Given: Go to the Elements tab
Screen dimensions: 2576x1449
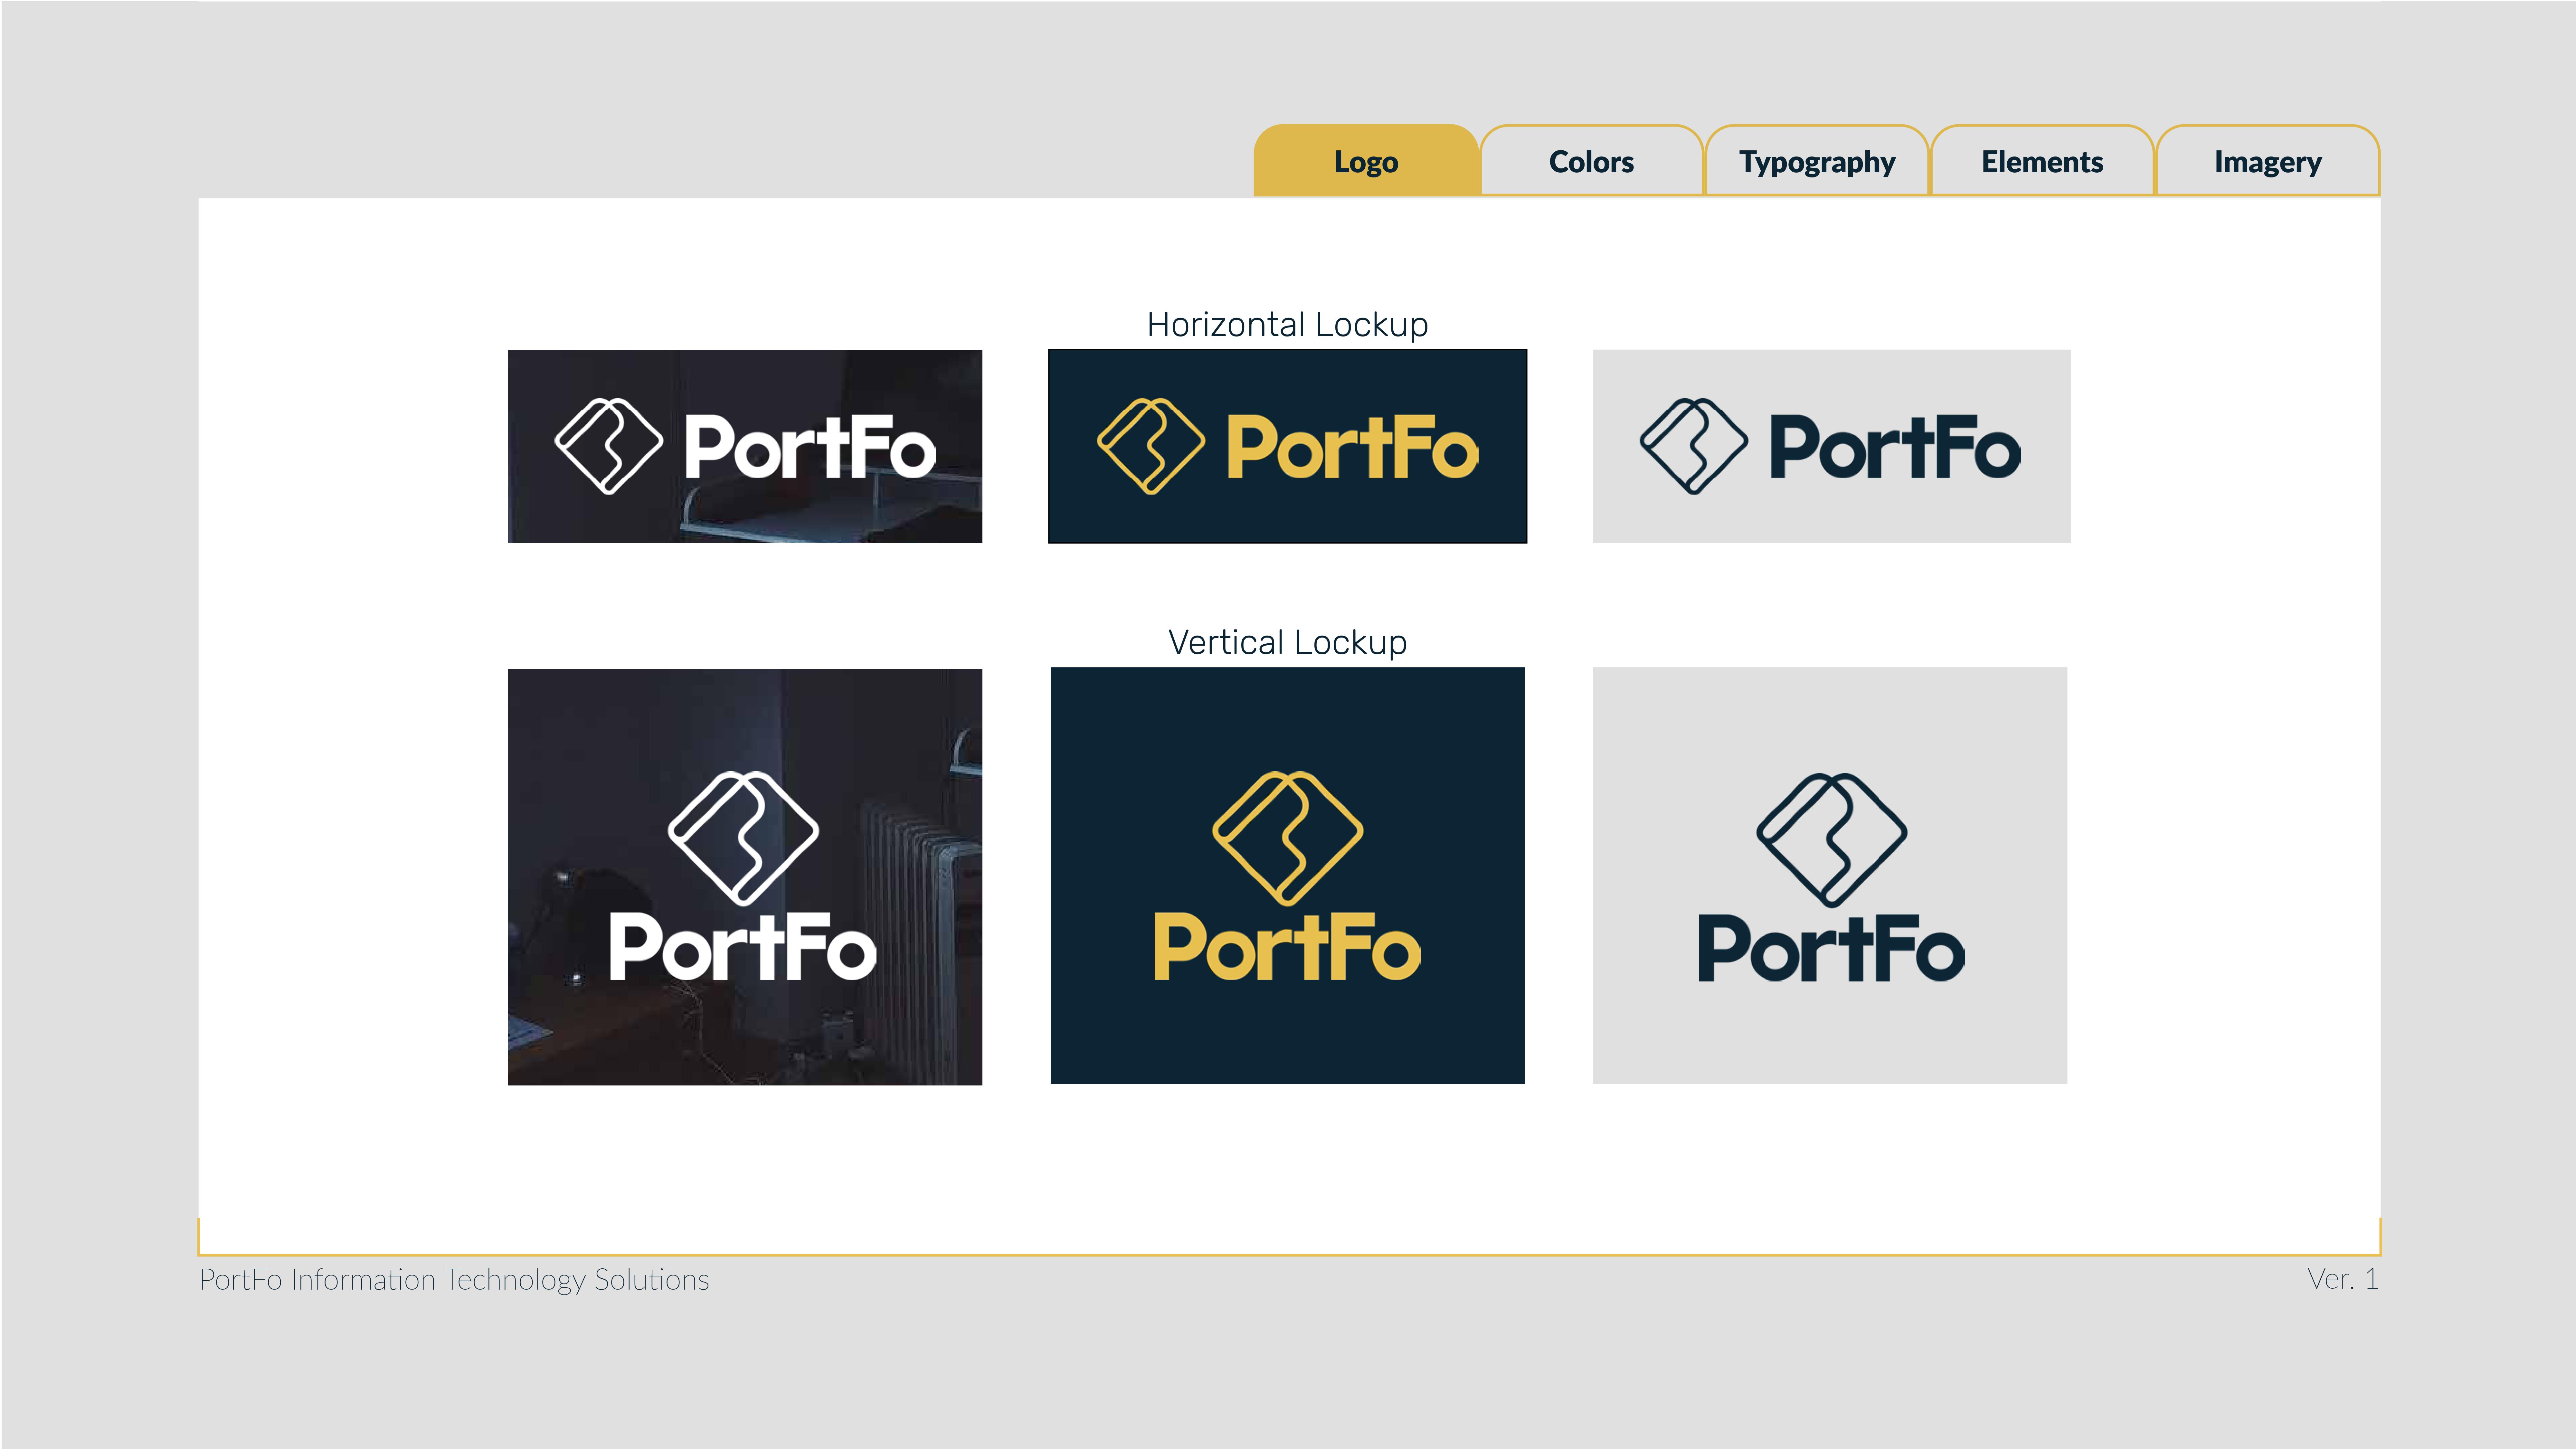Looking at the screenshot, I should (x=2042, y=161).
